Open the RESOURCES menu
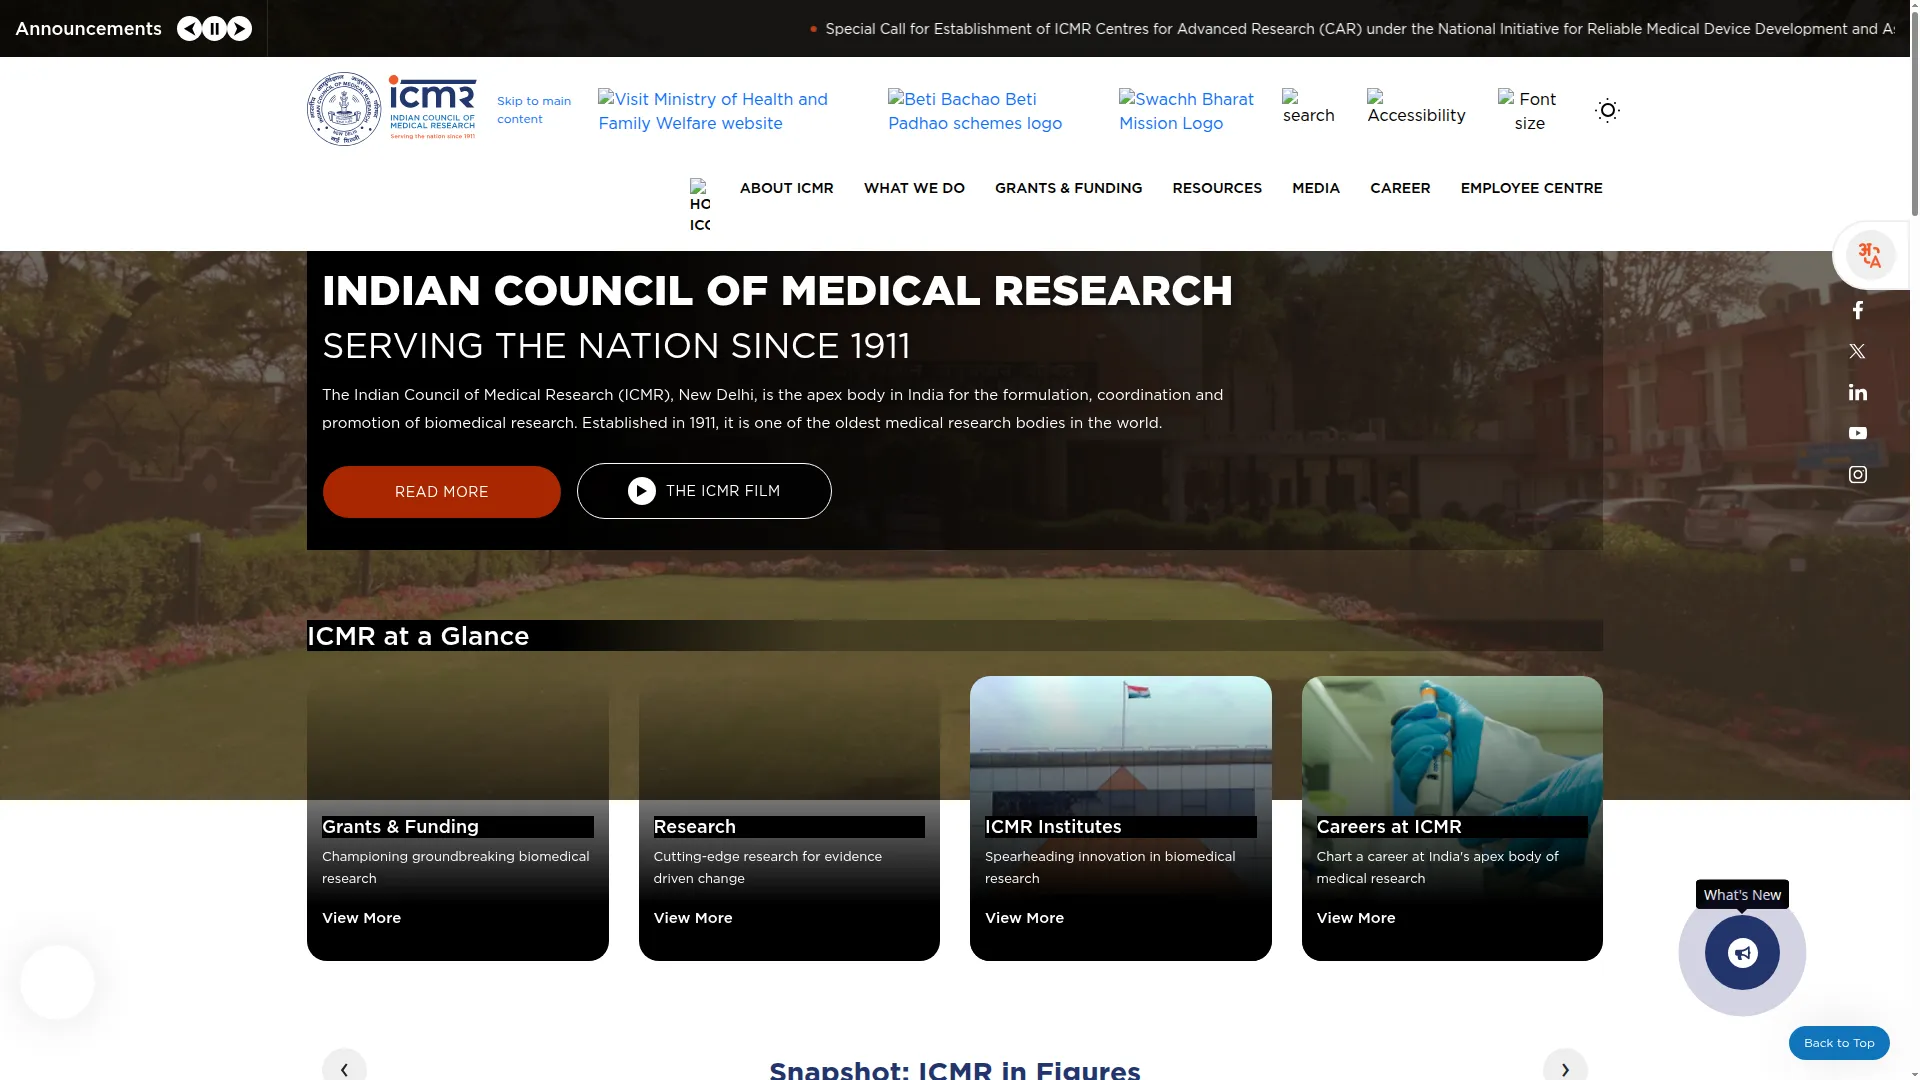This screenshot has height=1080, width=1920. click(x=1217, y=188)
